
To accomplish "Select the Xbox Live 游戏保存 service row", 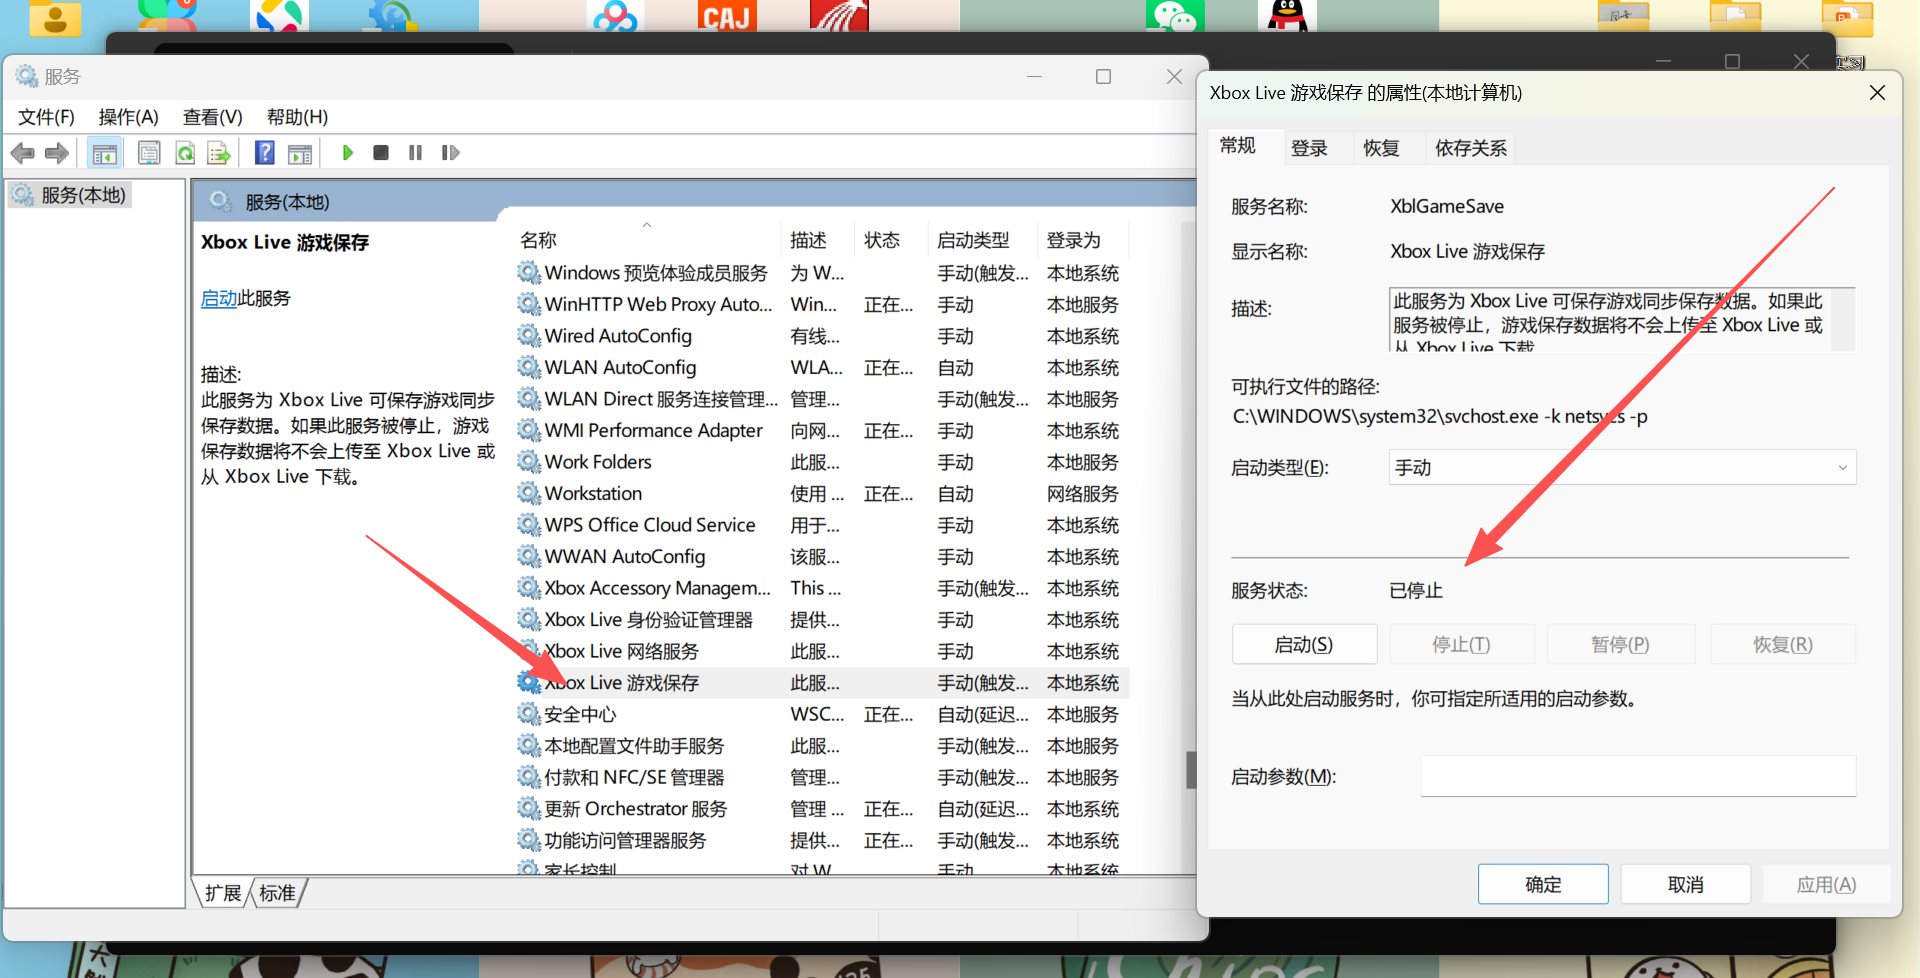I will 822,683.
